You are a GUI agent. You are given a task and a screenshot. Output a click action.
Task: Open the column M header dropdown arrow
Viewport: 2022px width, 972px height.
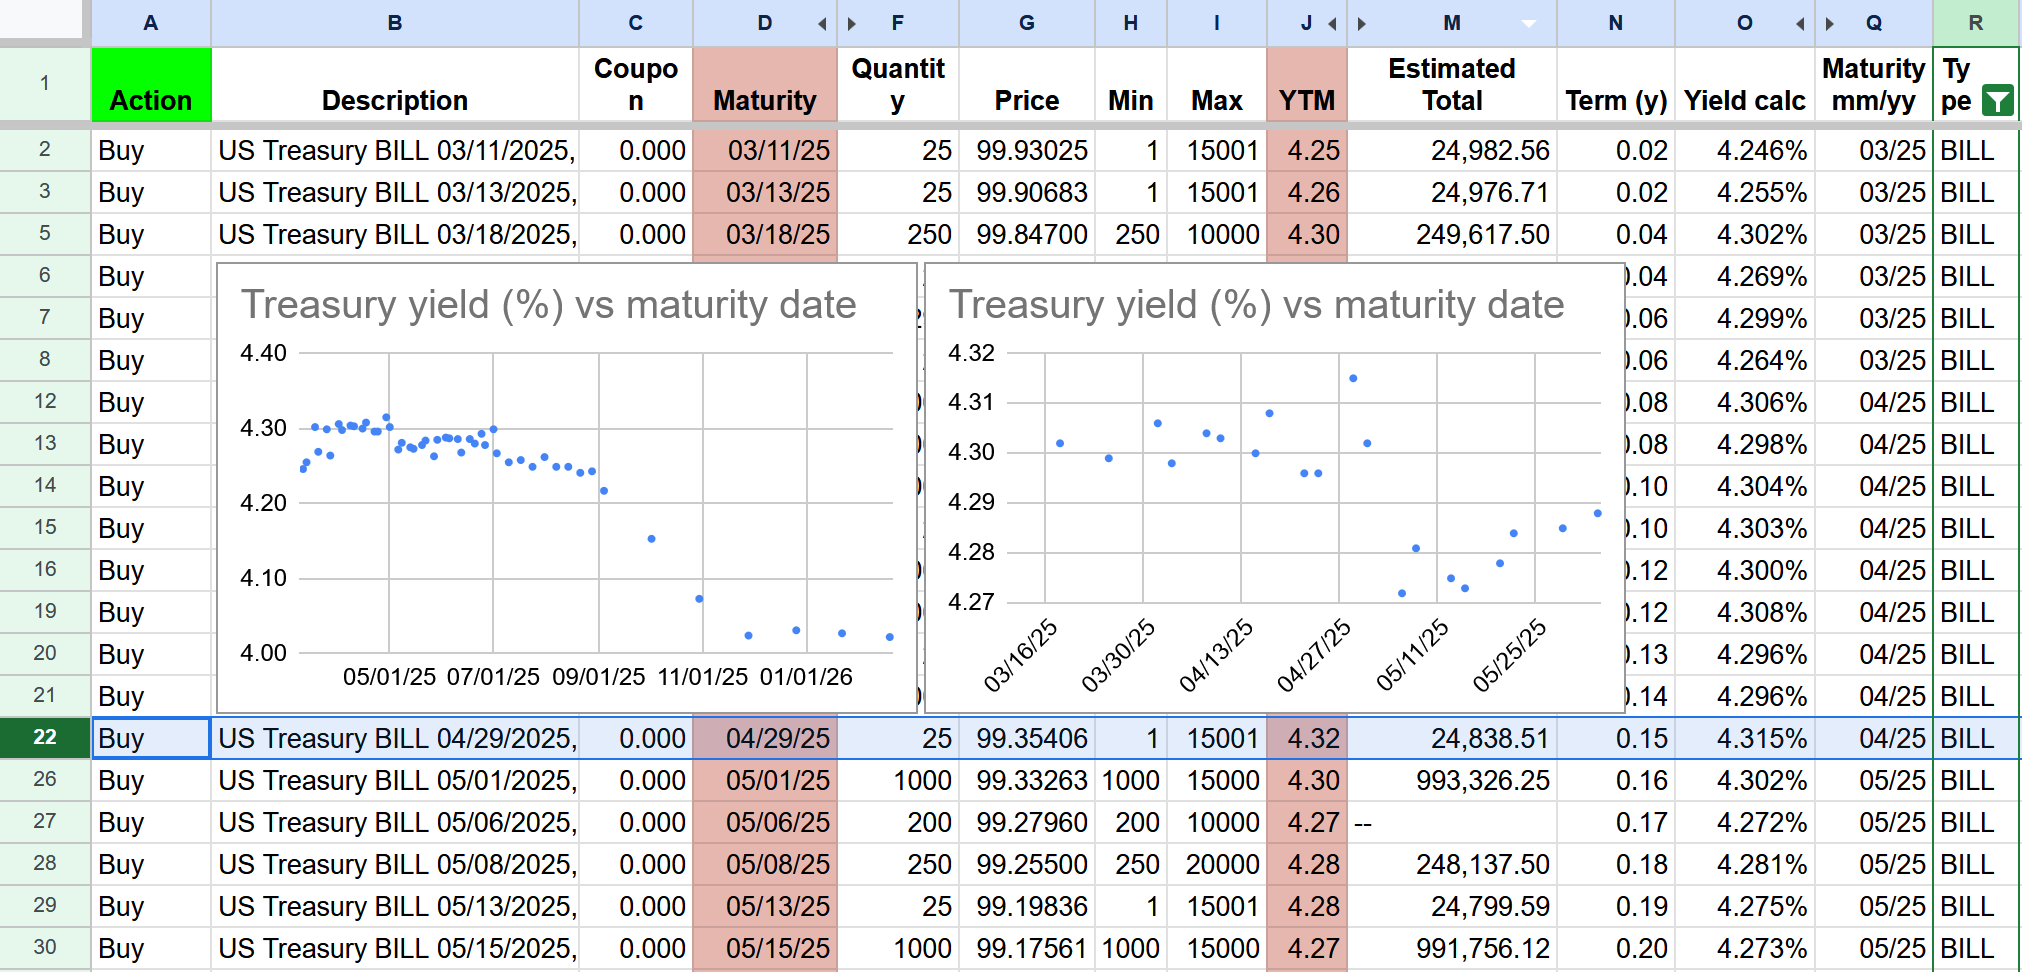(1529, 23)
